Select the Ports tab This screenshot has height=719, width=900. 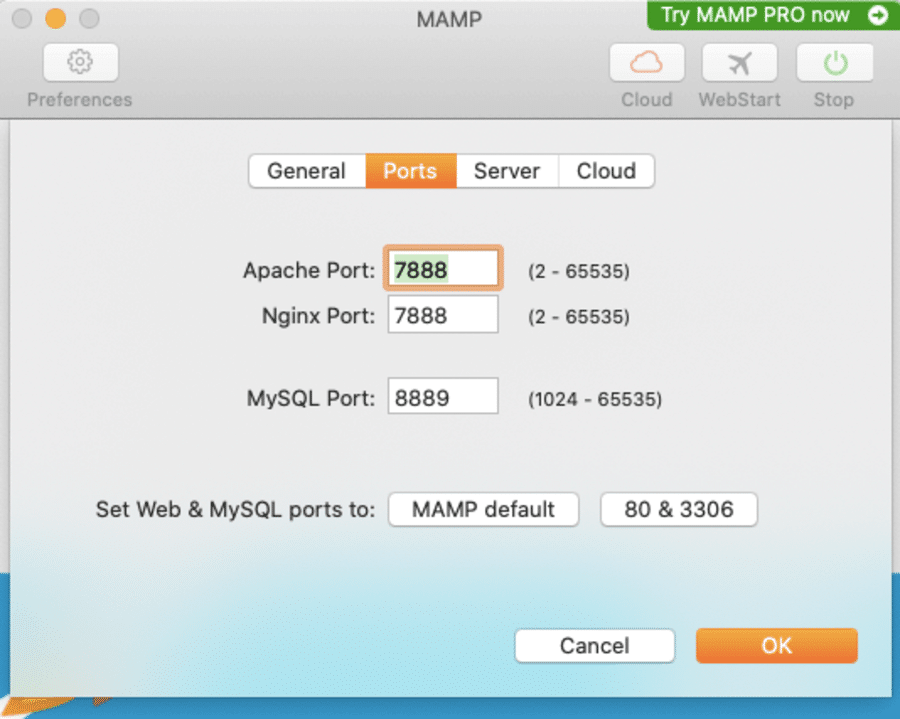click(410, 171)
